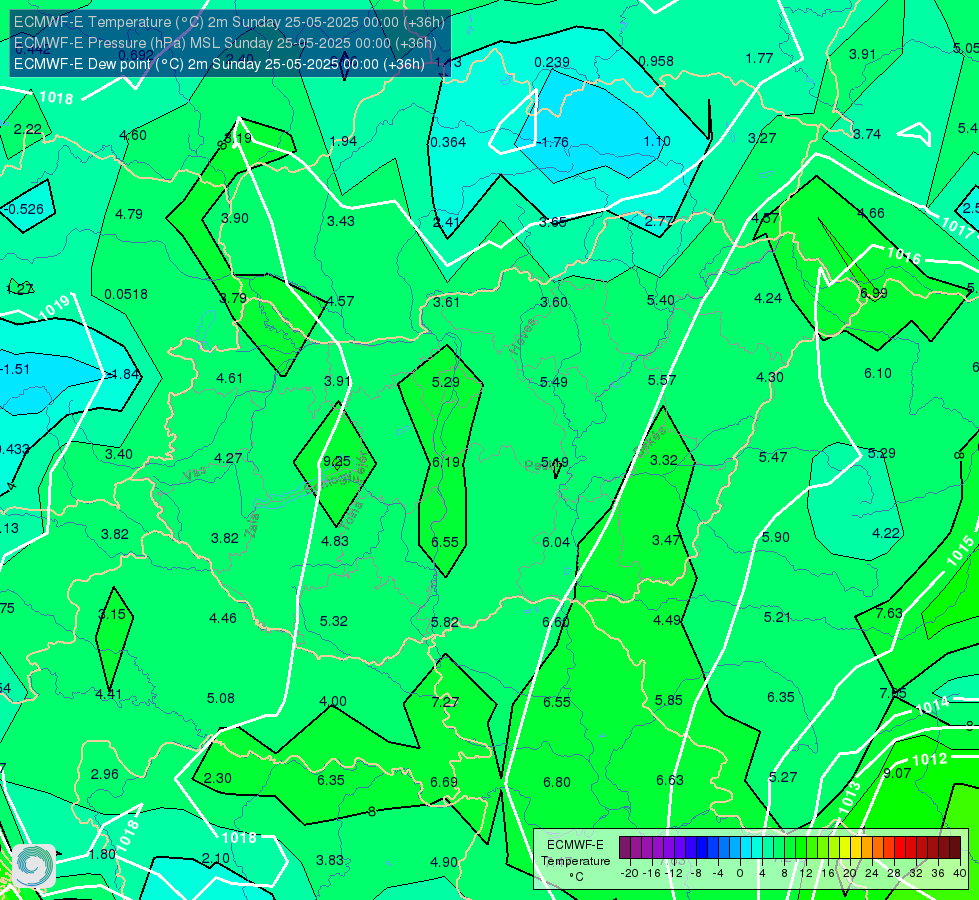Click the 6.04 value
Image resolution: width=979 pixels, height=900 pixels.
(x=556, y=543)
